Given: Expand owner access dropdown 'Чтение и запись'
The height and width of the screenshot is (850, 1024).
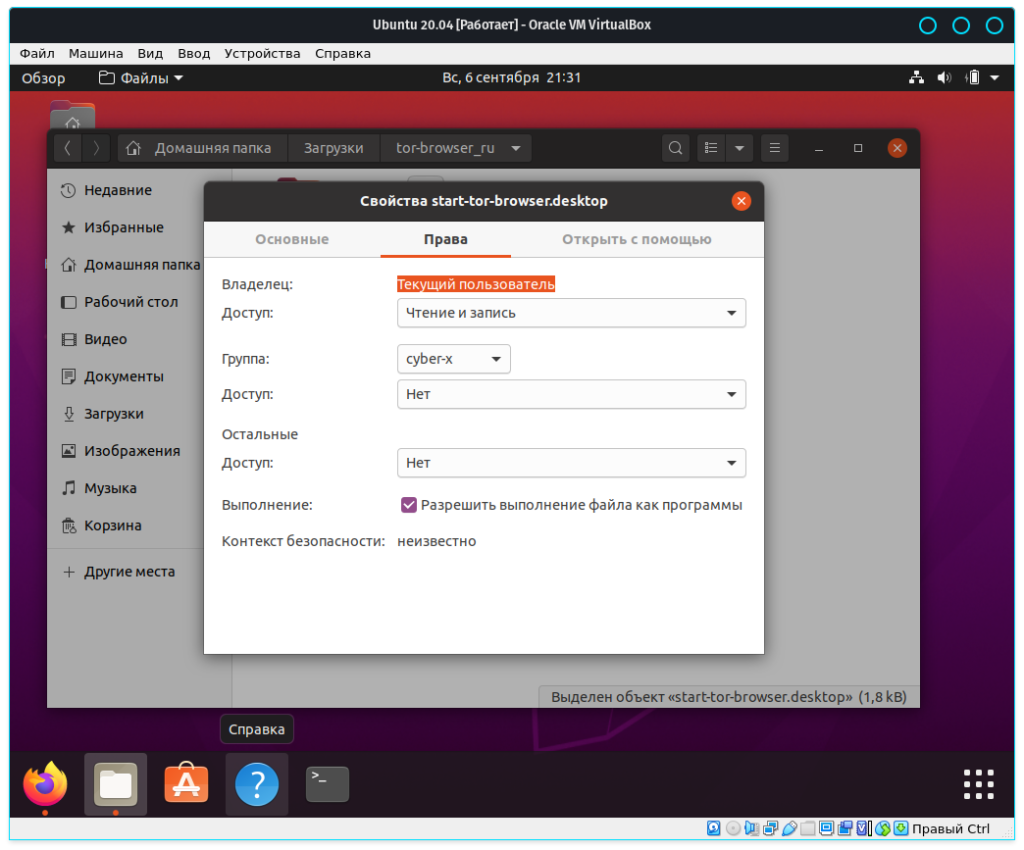Looking at the screenshot, I should 571,313.
